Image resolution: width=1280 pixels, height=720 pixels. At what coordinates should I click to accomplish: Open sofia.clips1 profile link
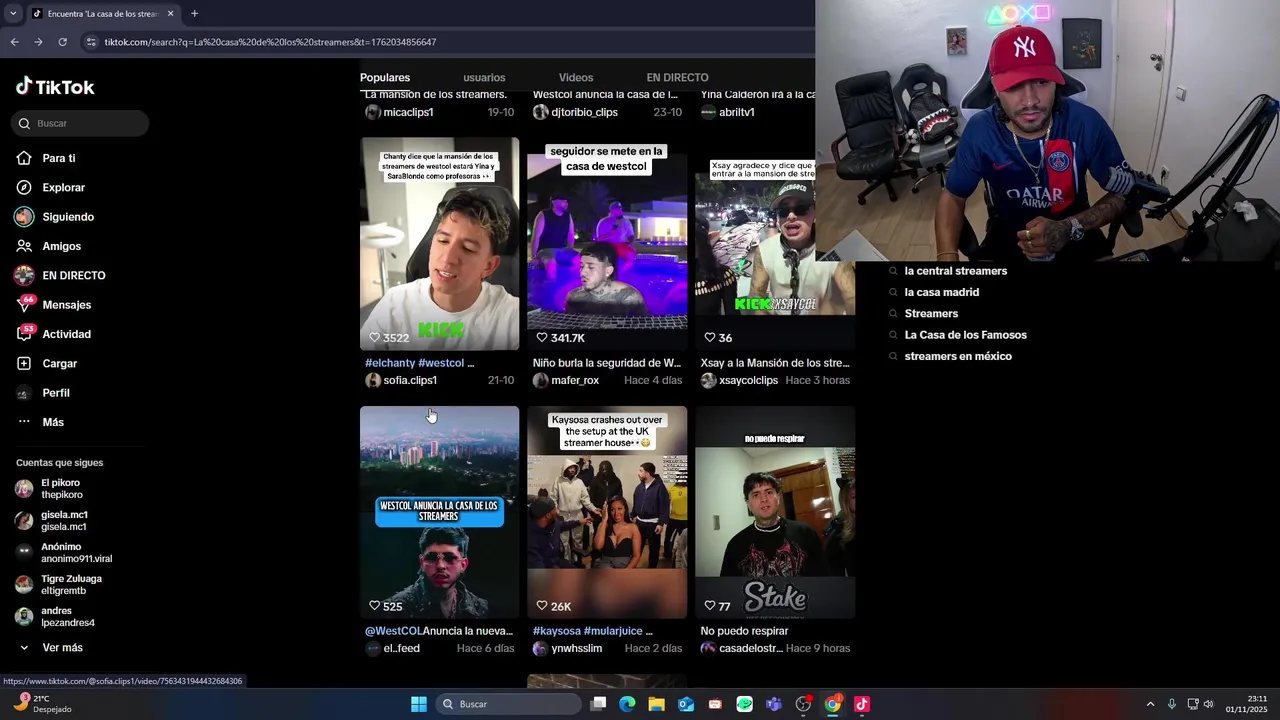coord(410,380)
